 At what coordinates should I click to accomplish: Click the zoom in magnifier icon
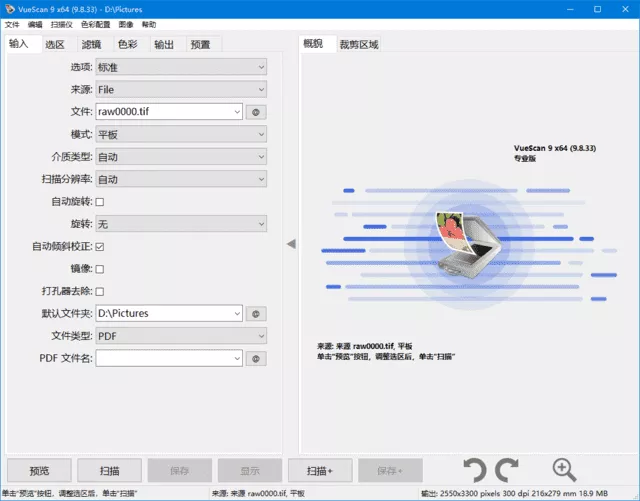(564, 469)
